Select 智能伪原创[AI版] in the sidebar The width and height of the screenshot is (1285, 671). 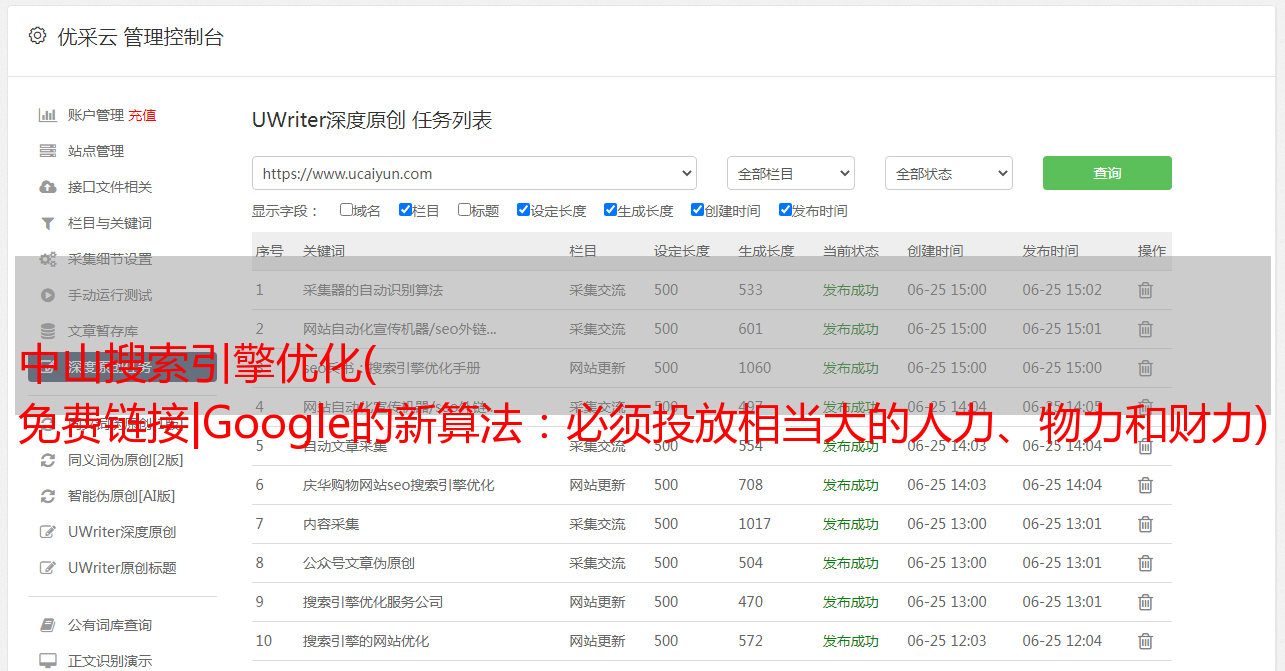tap(121, 496)
